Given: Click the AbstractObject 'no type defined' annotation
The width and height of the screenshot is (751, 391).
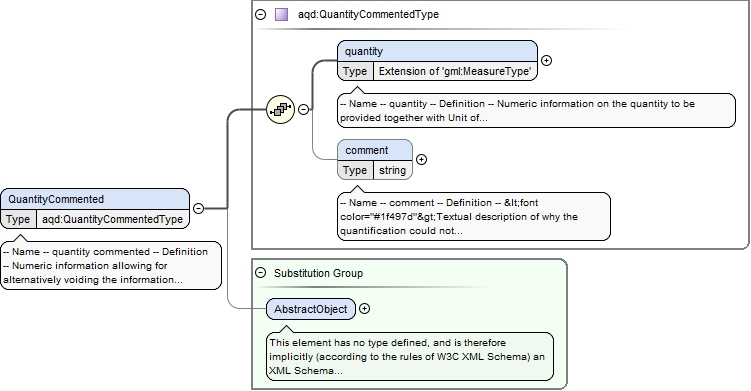Looking at the screenshot, I should coord(410,356).
